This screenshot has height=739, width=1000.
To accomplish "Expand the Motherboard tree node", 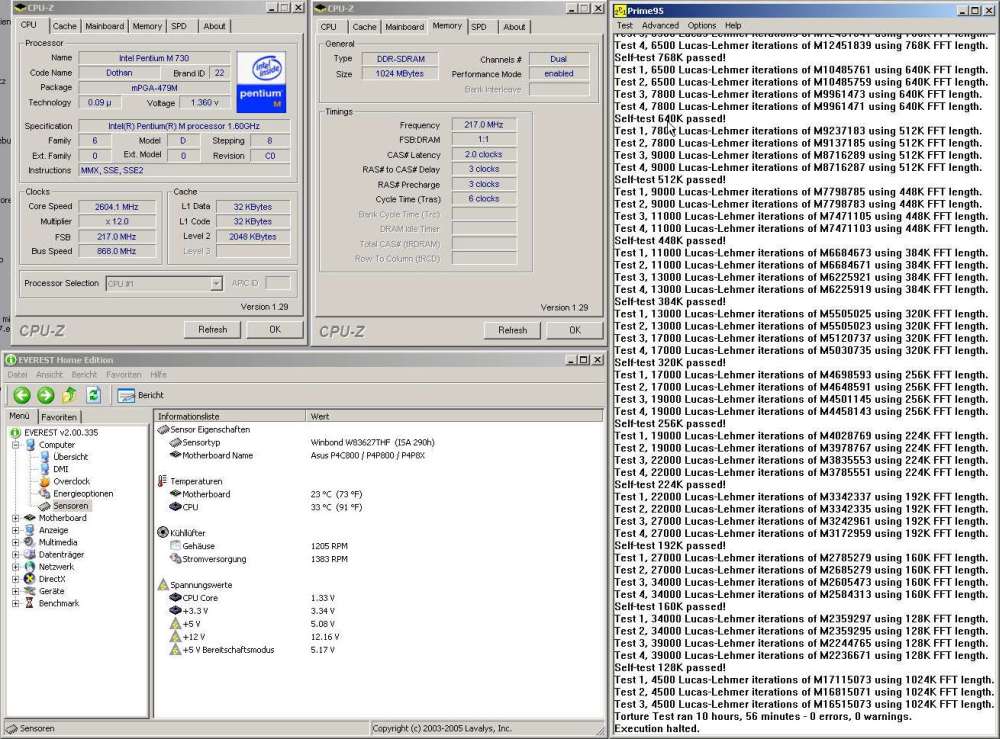I will tap(15, 518).
